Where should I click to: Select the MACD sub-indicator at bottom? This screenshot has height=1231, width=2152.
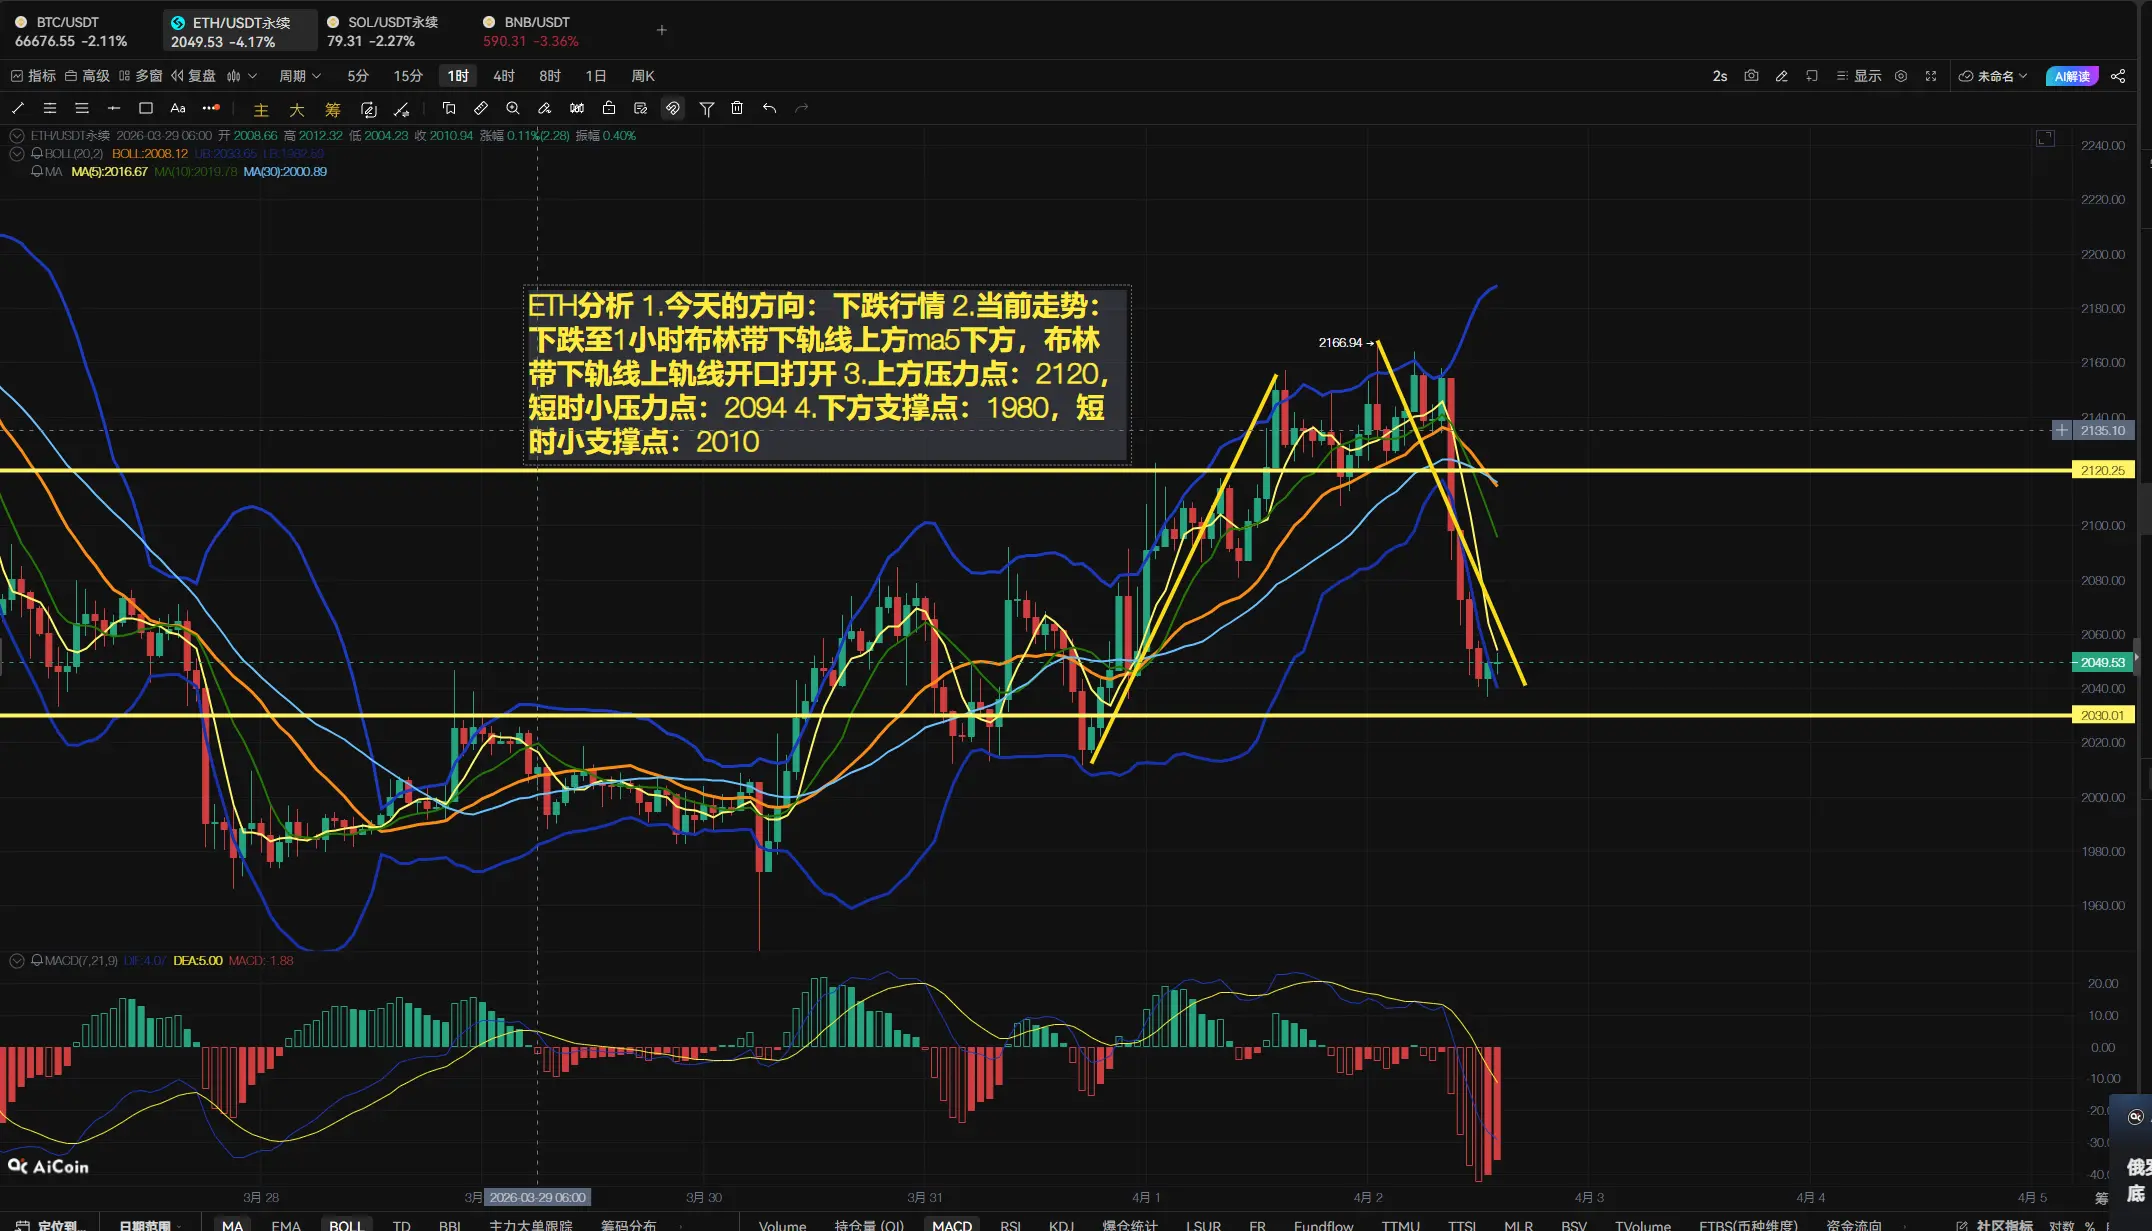tap(951, 1224)
